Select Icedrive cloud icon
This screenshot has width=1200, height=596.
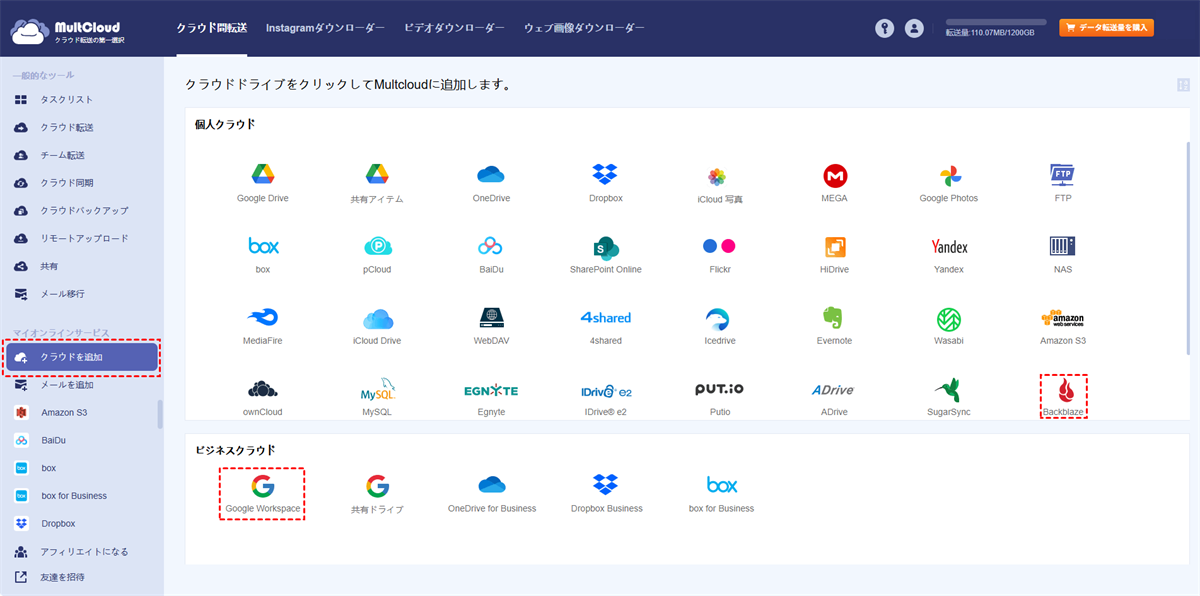pyautogui.click(x=718, y=319)
